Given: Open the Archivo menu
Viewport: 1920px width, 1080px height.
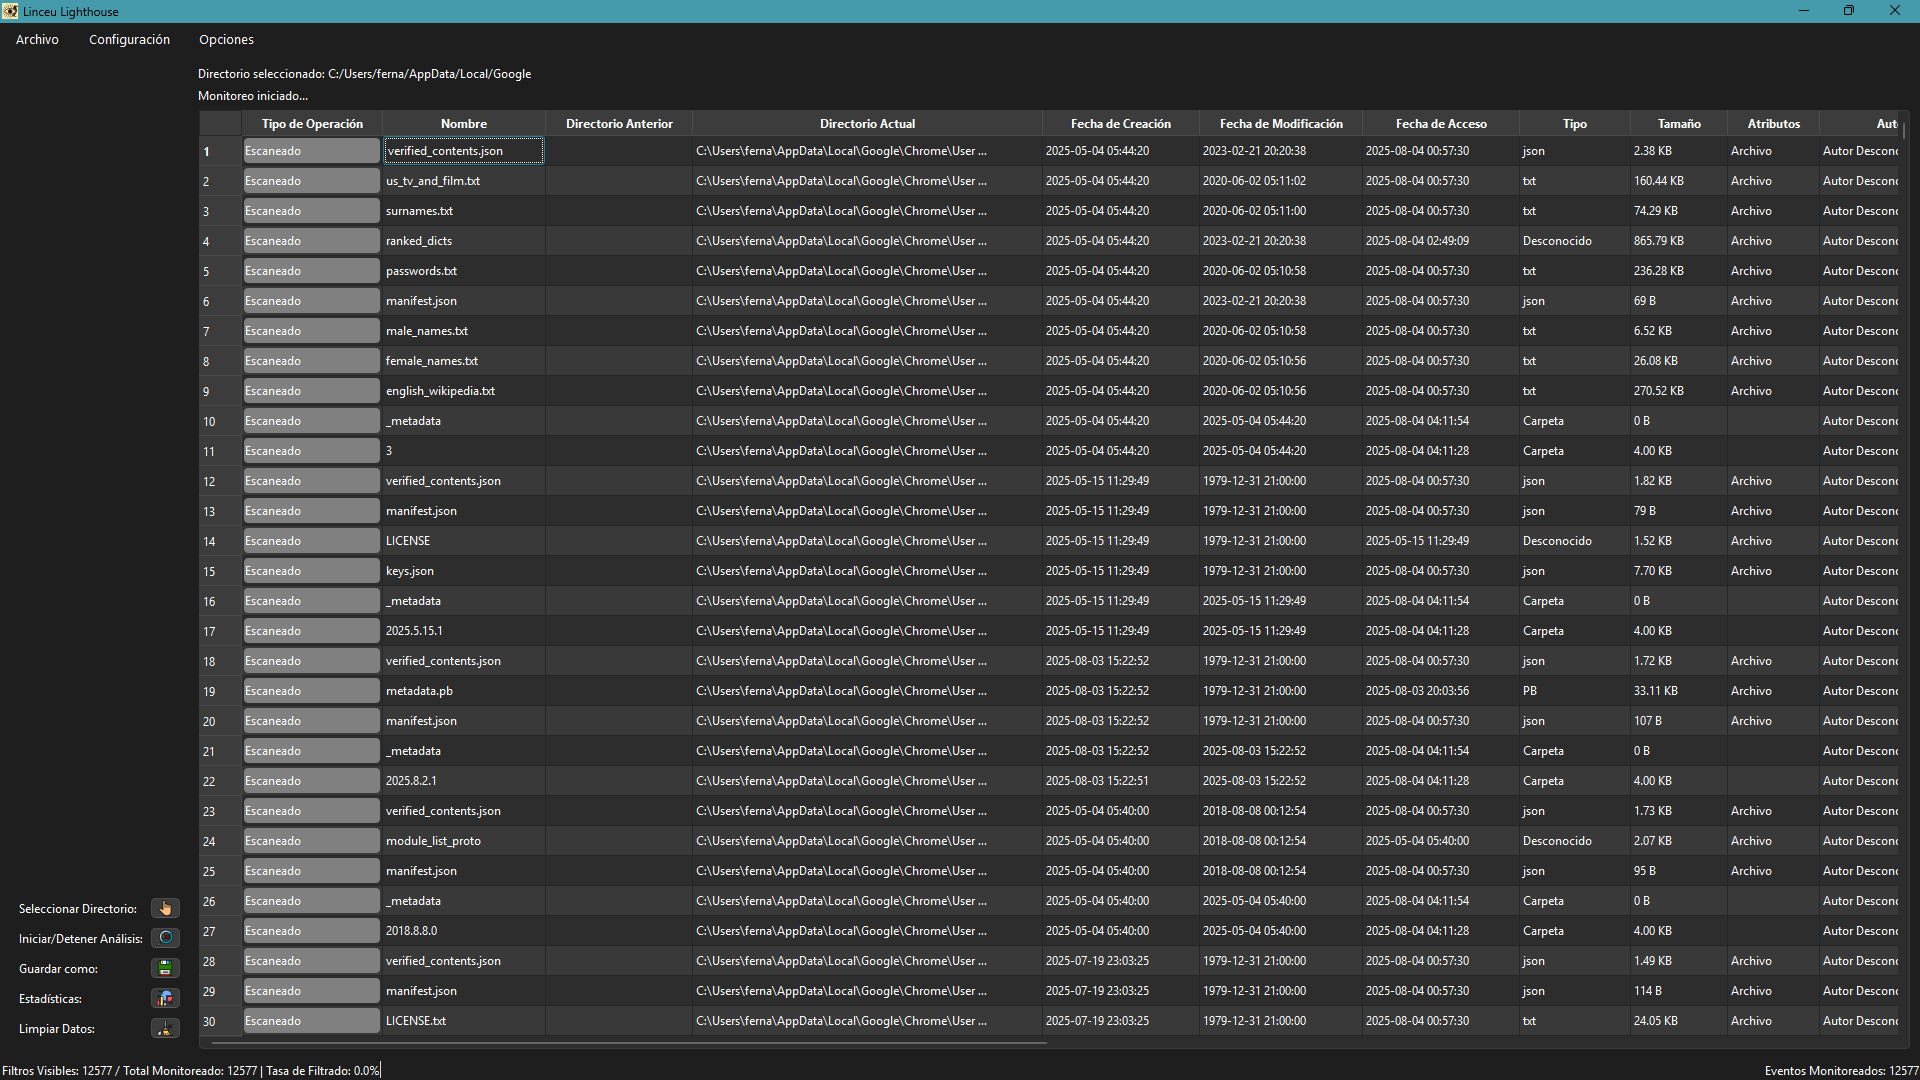Looking at the screenshot, I should pos(37,40).
